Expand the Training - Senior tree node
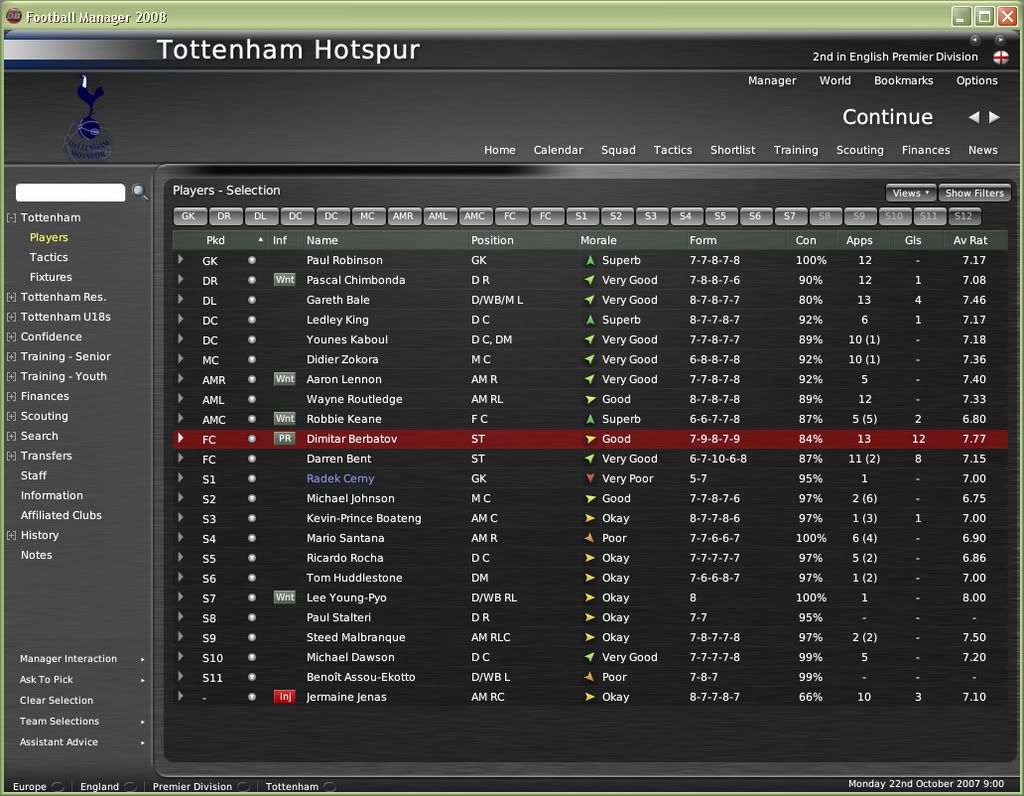Screen dimensions: 1024x796 (x=11, y=357)
